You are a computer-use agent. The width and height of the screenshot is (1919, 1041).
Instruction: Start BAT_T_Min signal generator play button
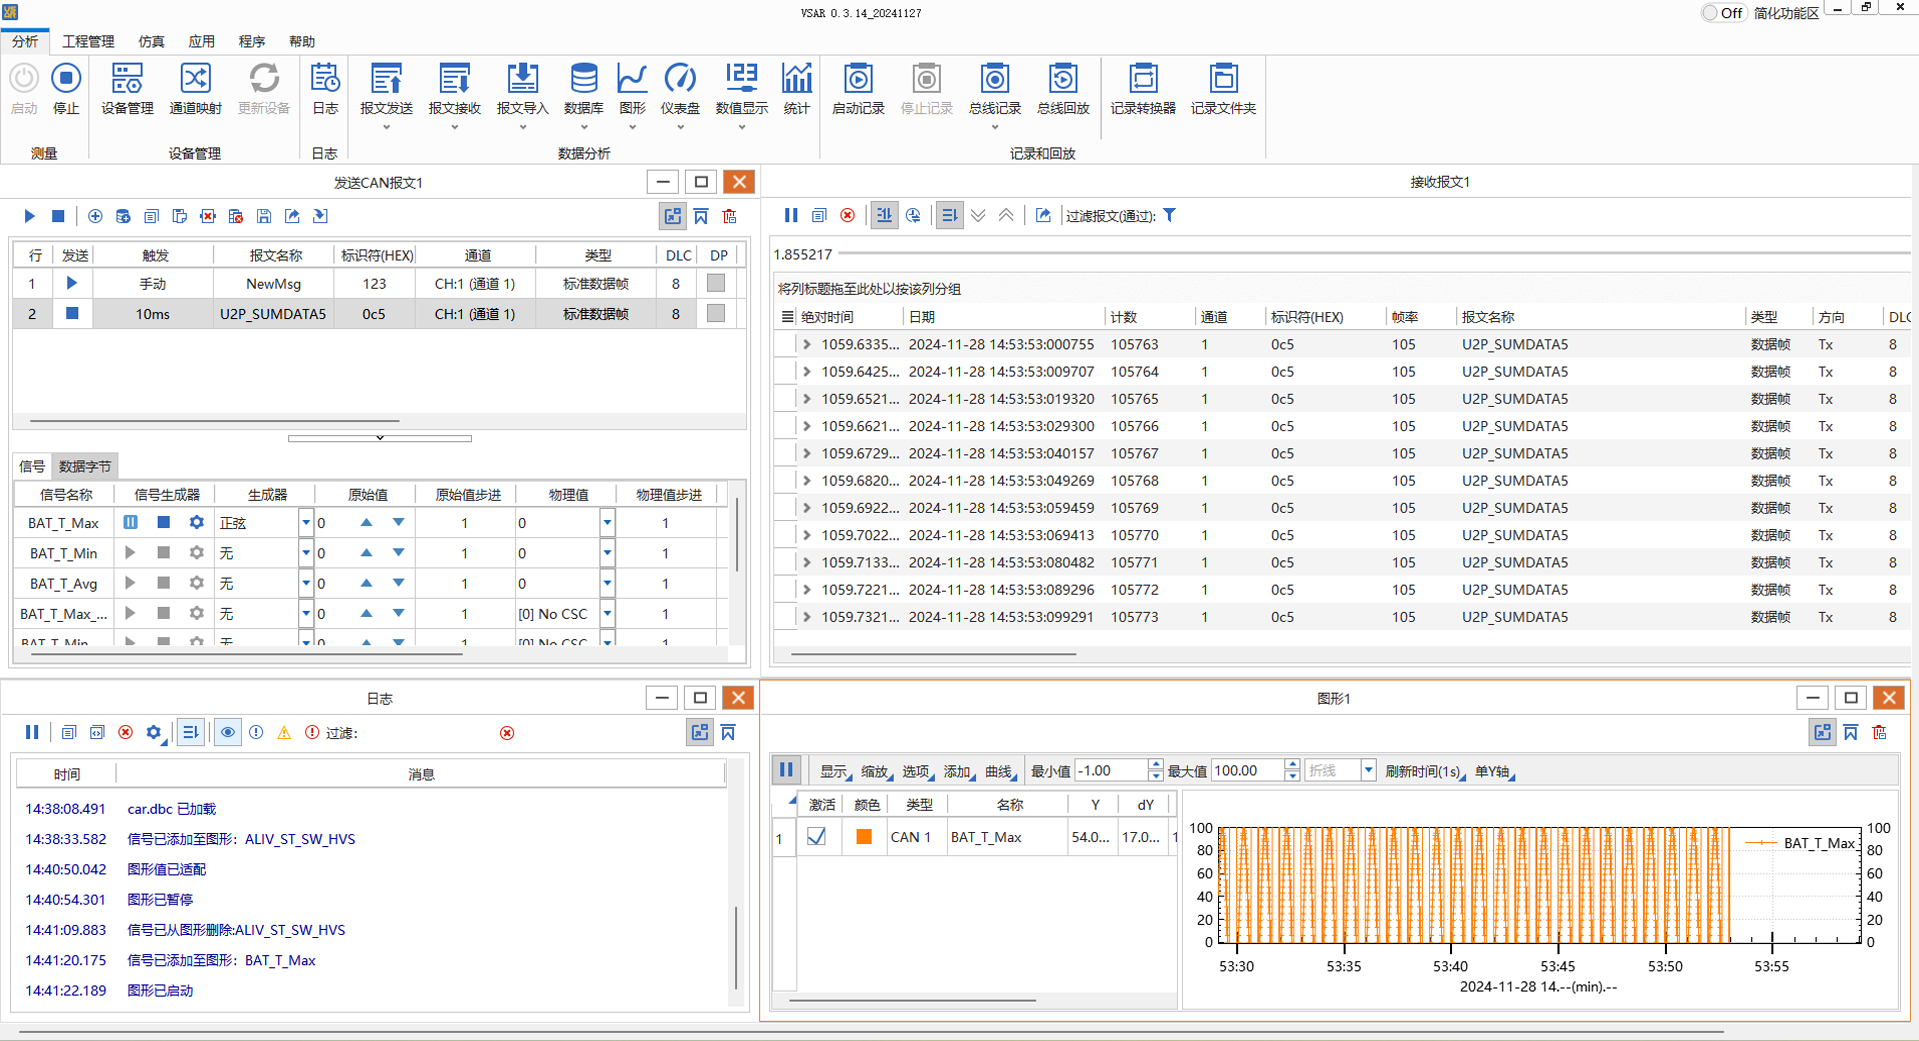131,552
